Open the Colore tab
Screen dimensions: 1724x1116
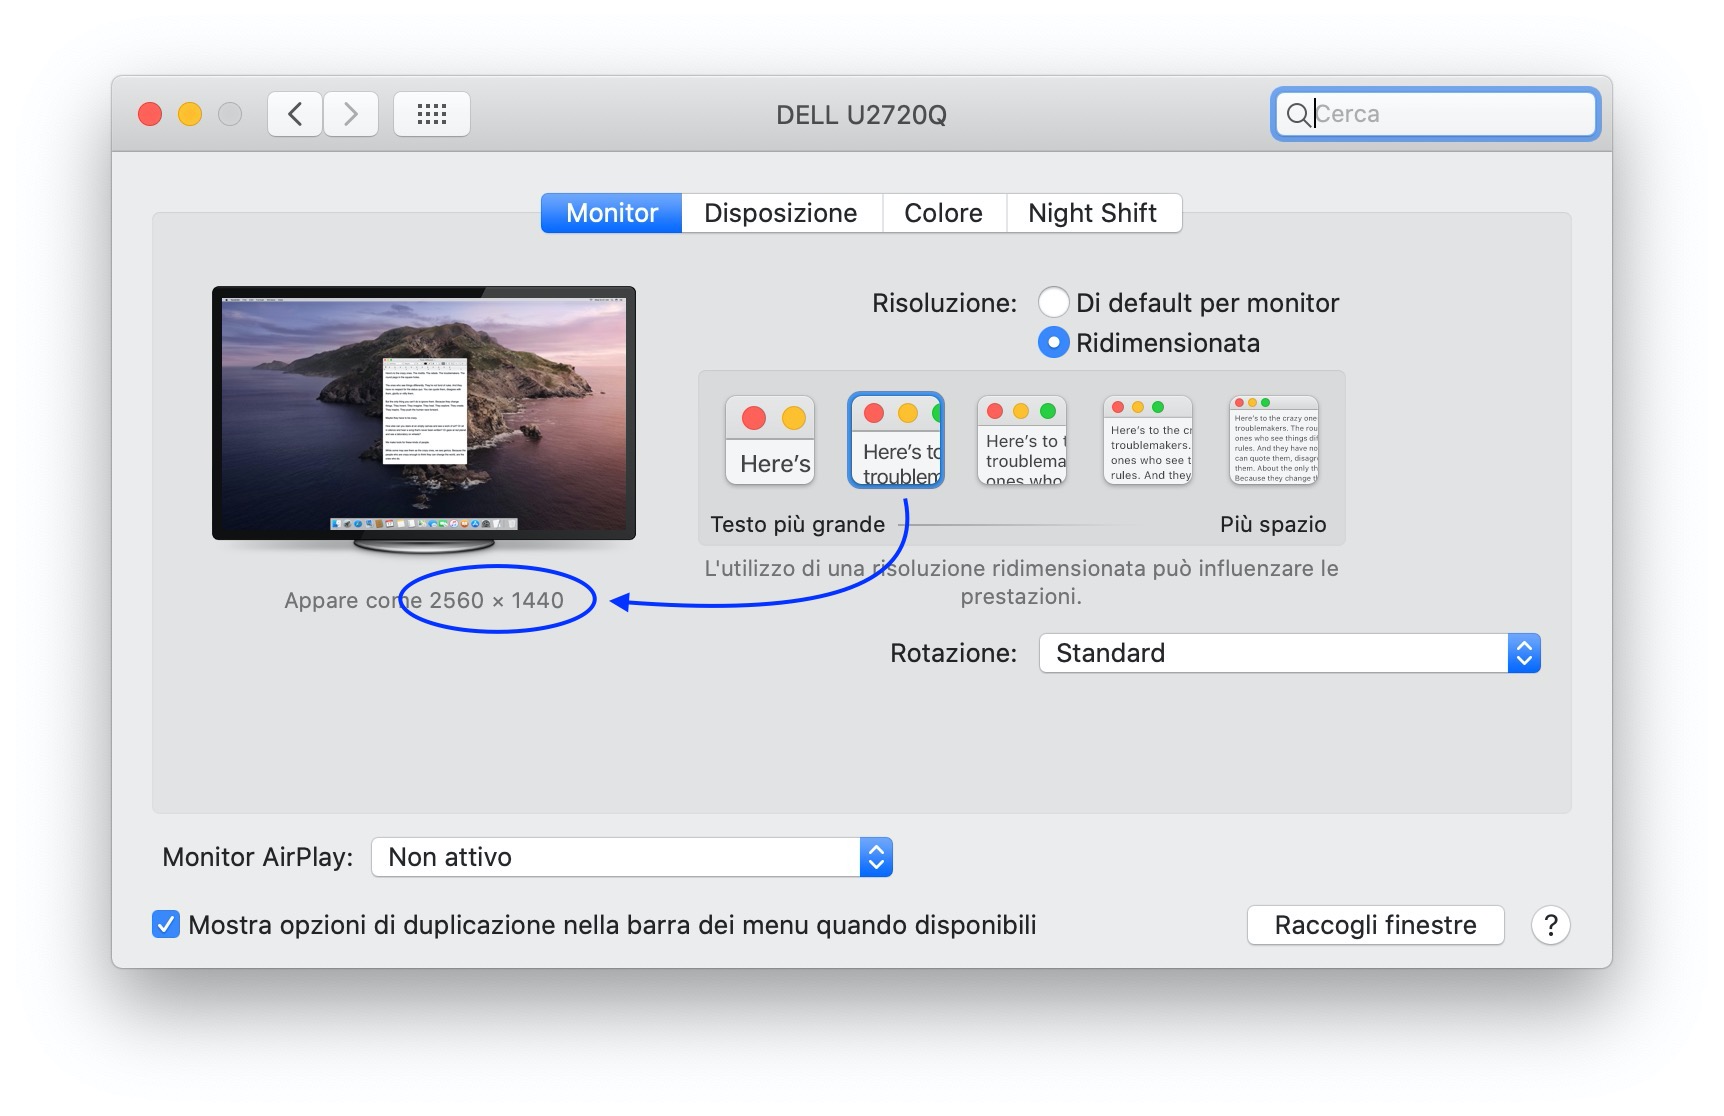tap(943, 213)
